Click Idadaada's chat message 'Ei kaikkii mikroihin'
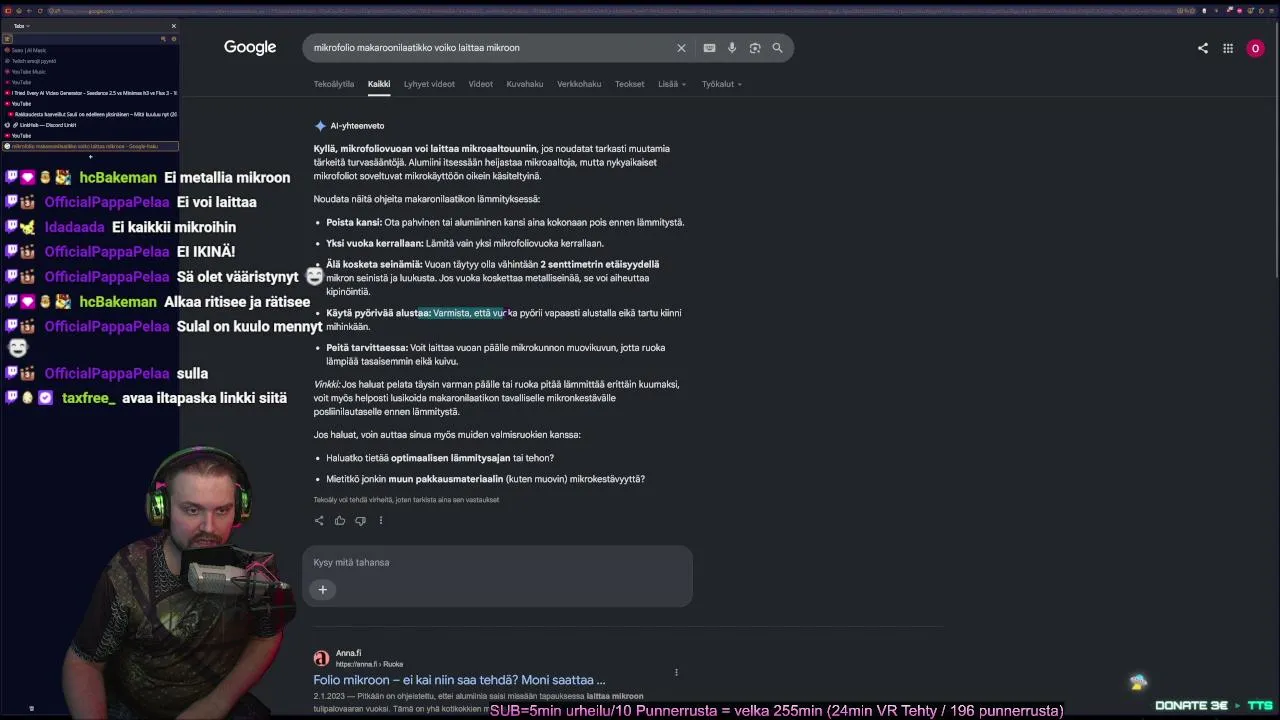 pos(174,227)
